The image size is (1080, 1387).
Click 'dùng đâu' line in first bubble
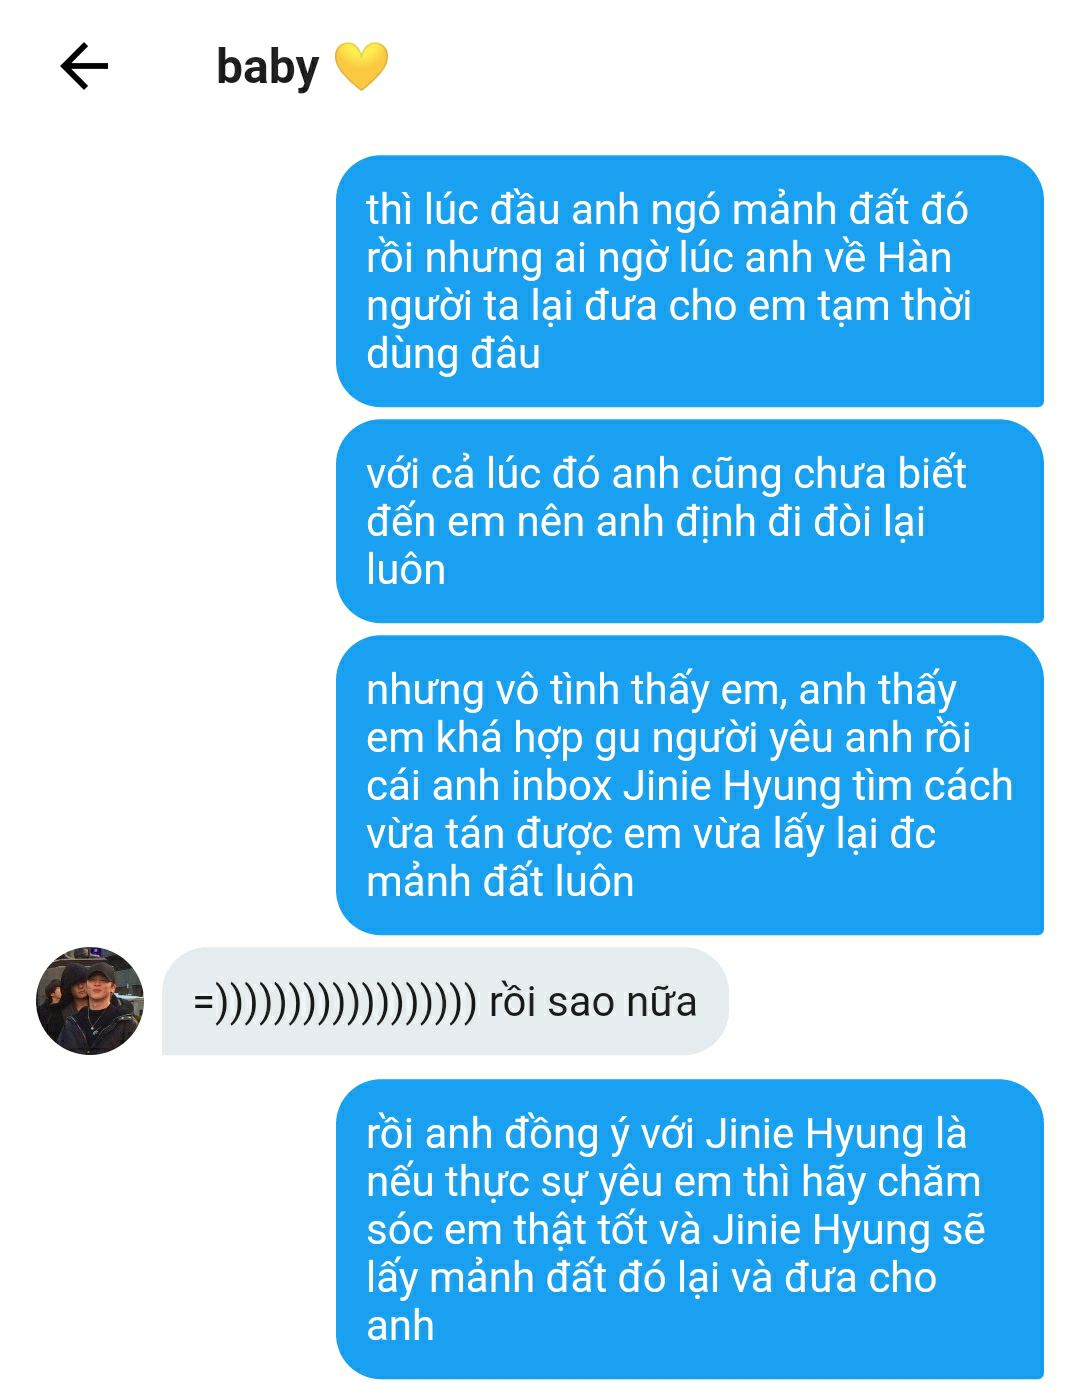pyautogui.click(x=453, y=354)
